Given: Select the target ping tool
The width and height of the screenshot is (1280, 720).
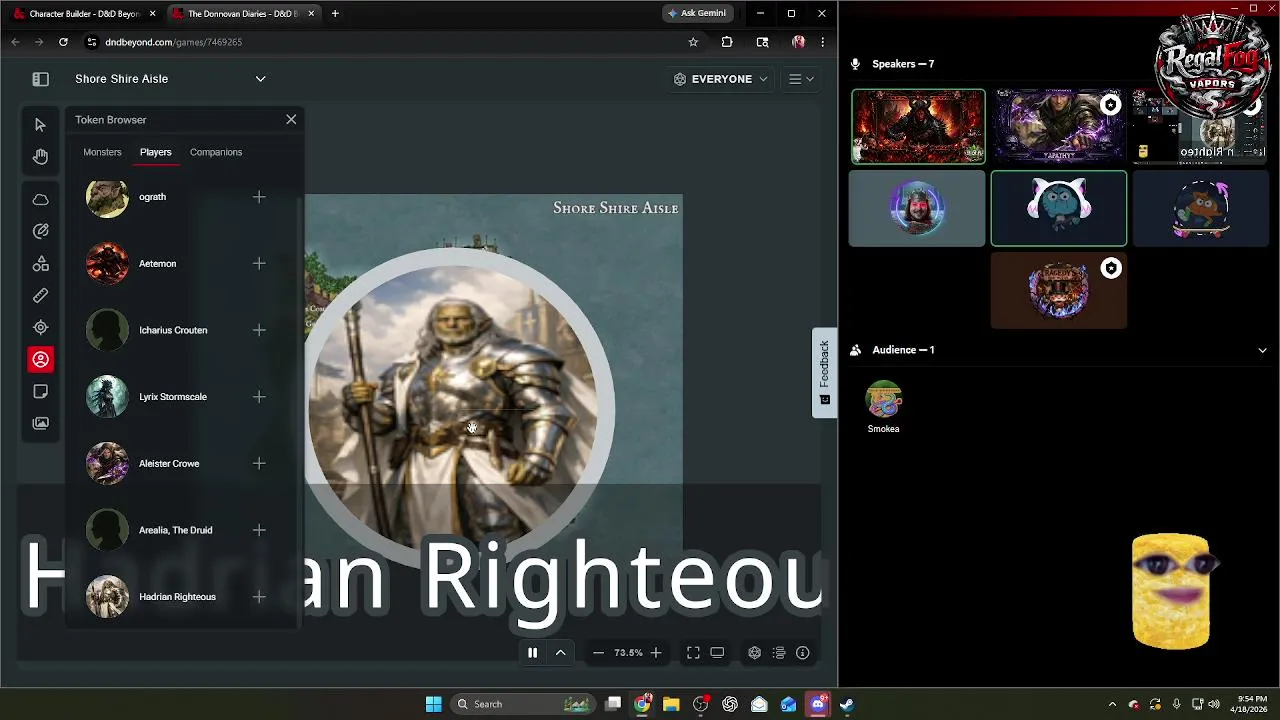Looking at the screenshot, I should click(x=40, y=327).
